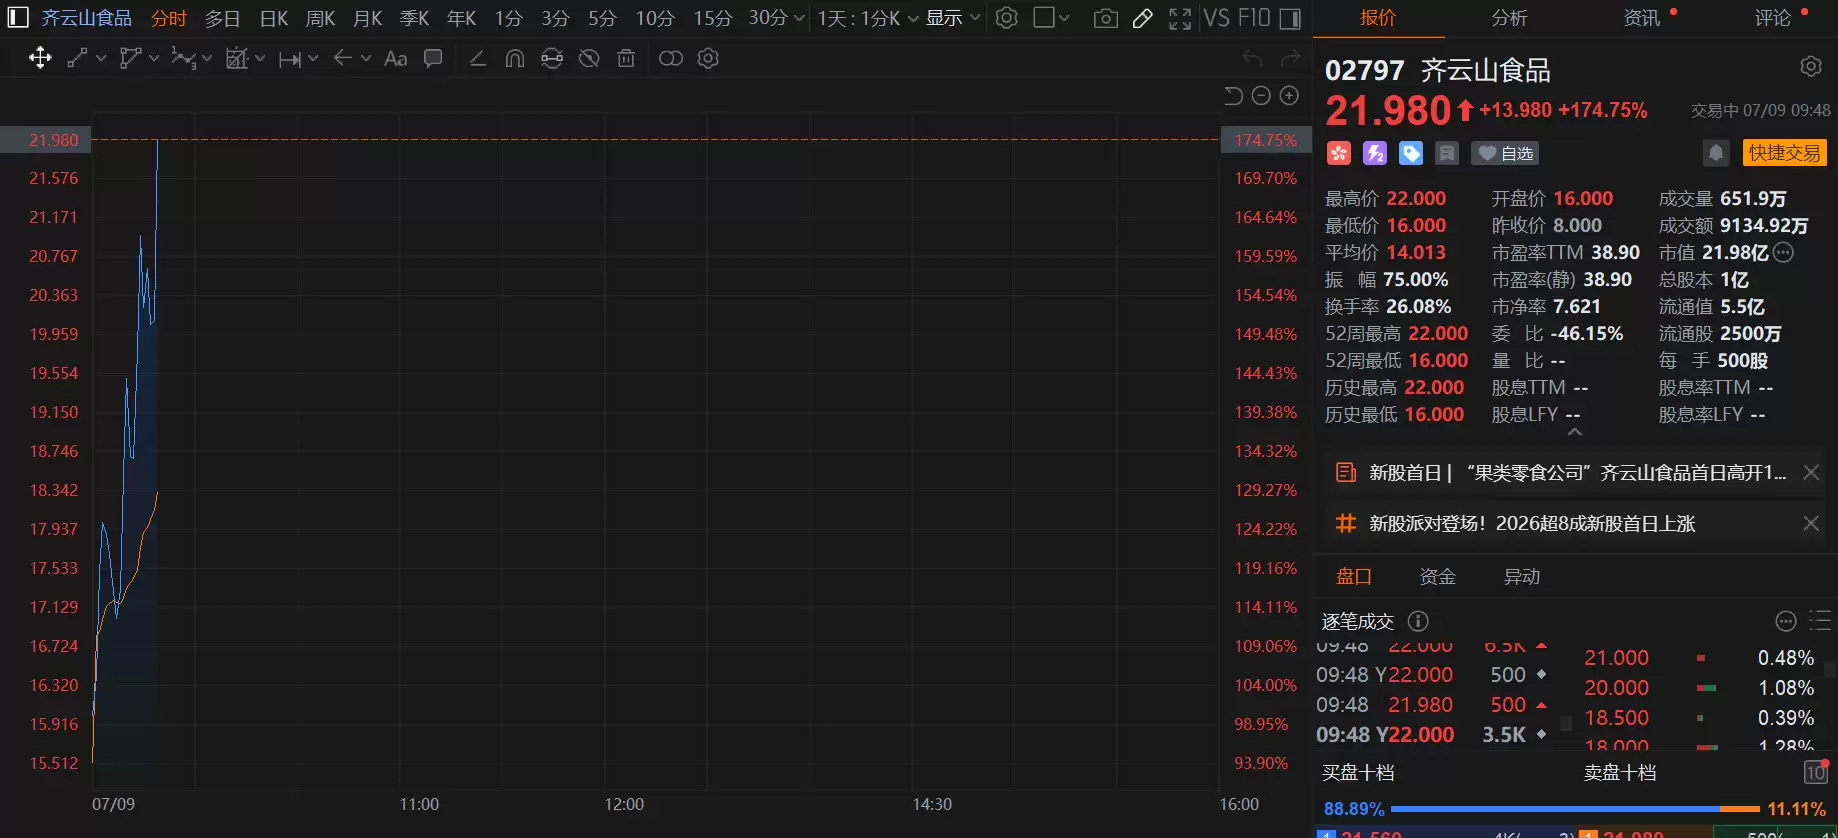Select the wave pattern drawing tool
Screen dimensions: 1838x838
point(183,58)
